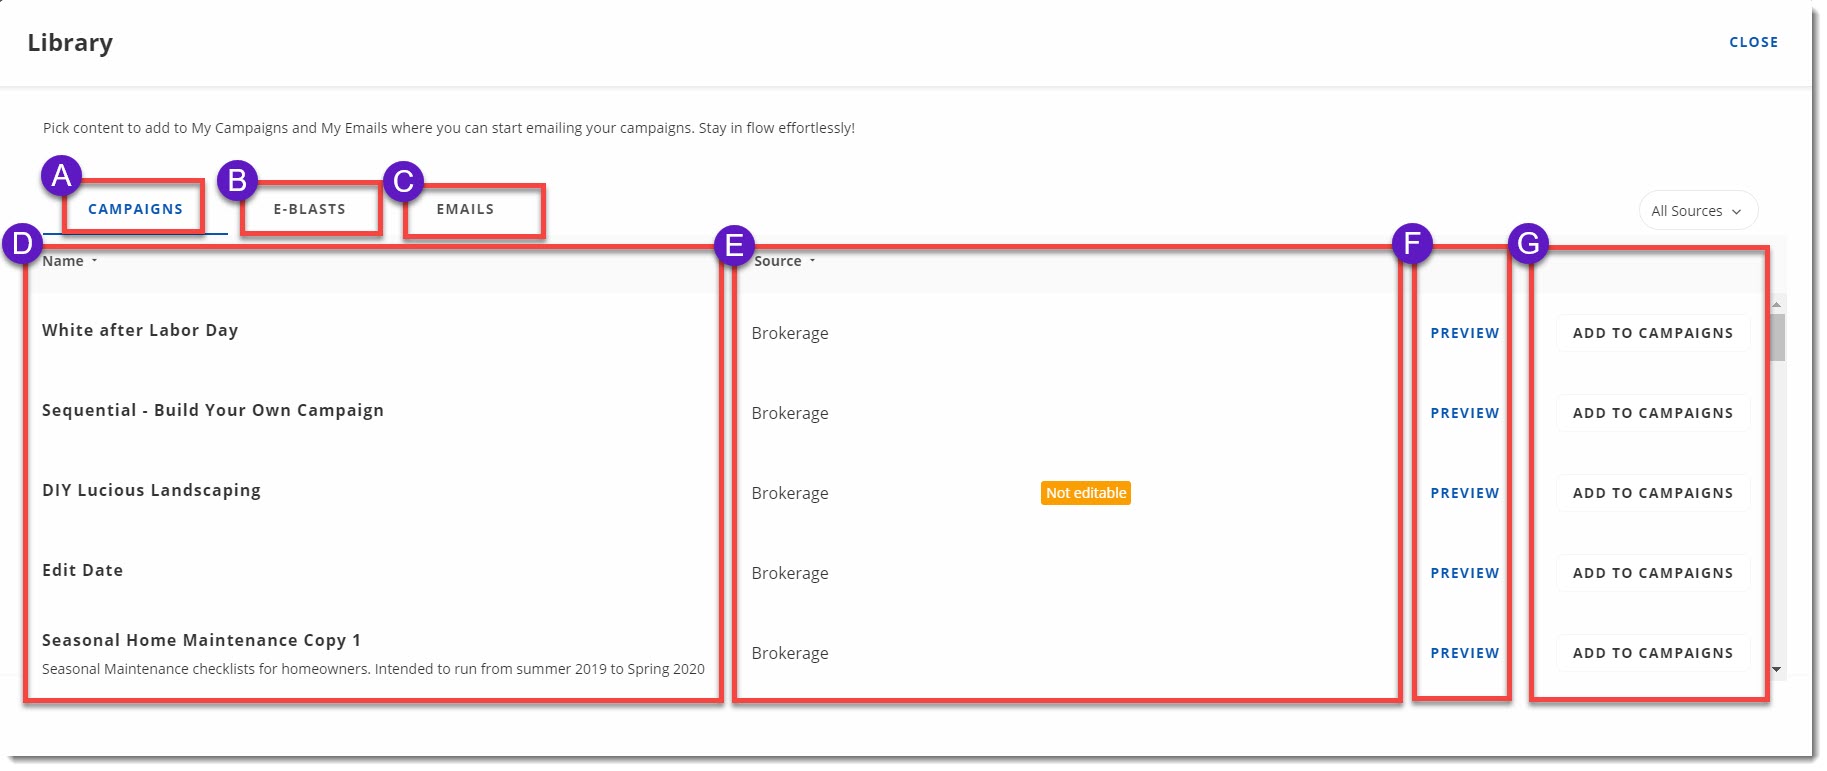
Task: Open the E-Blasts tab
Action: point(309,209)
